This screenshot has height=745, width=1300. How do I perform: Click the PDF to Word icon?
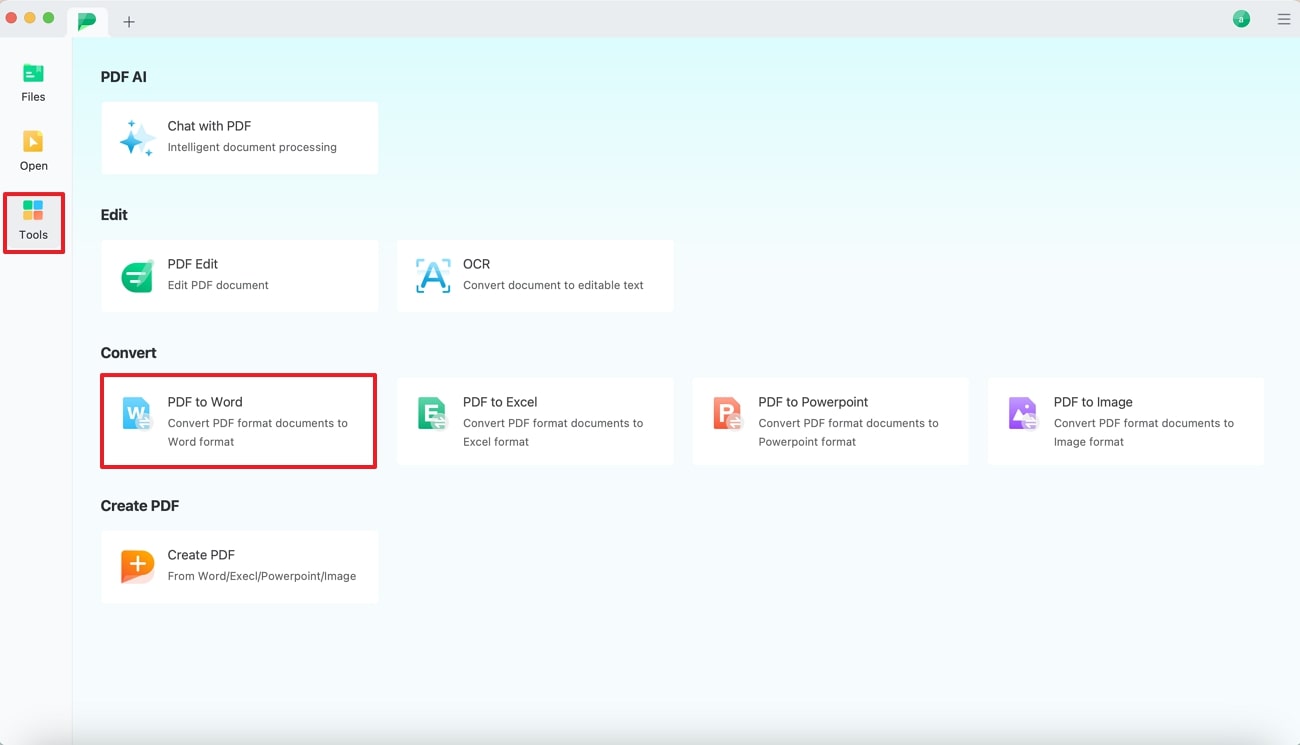coord(137,414)
